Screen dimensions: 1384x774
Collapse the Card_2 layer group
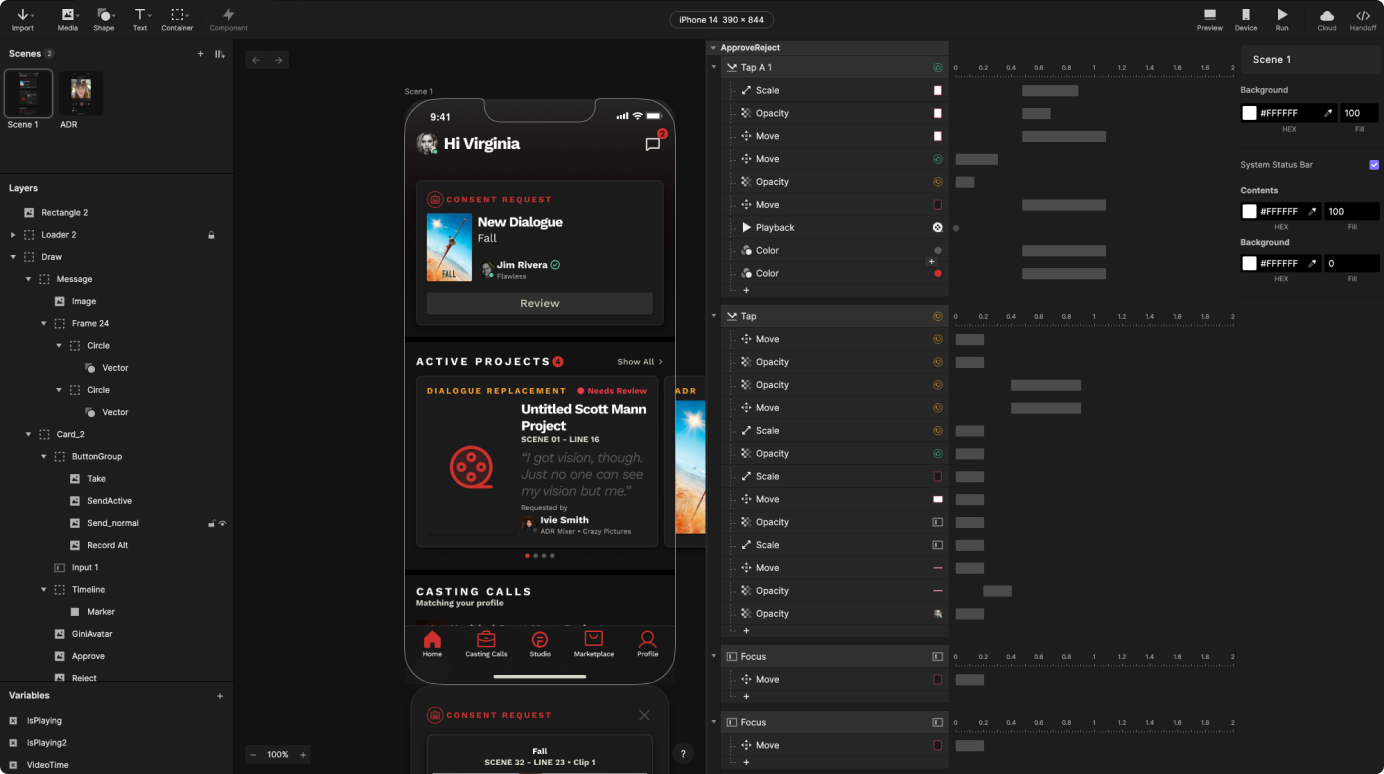tap(29, 434)
